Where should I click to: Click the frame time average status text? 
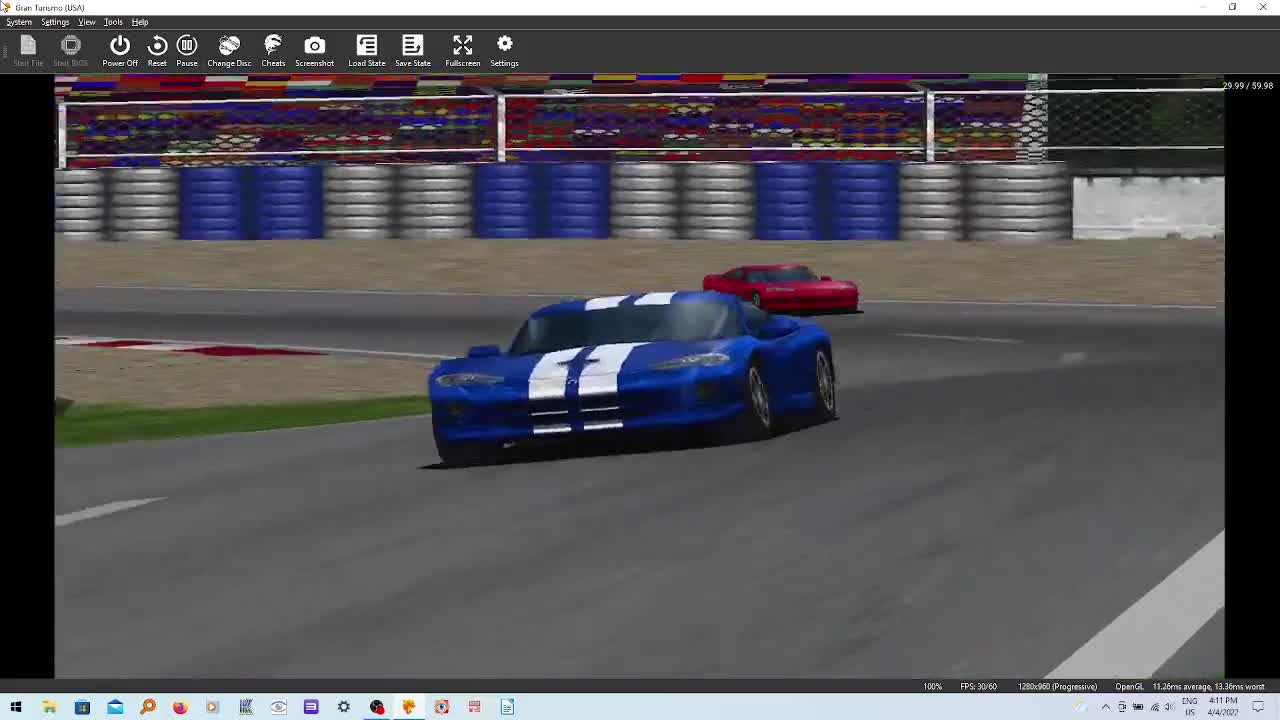(x=1208, y=686)
